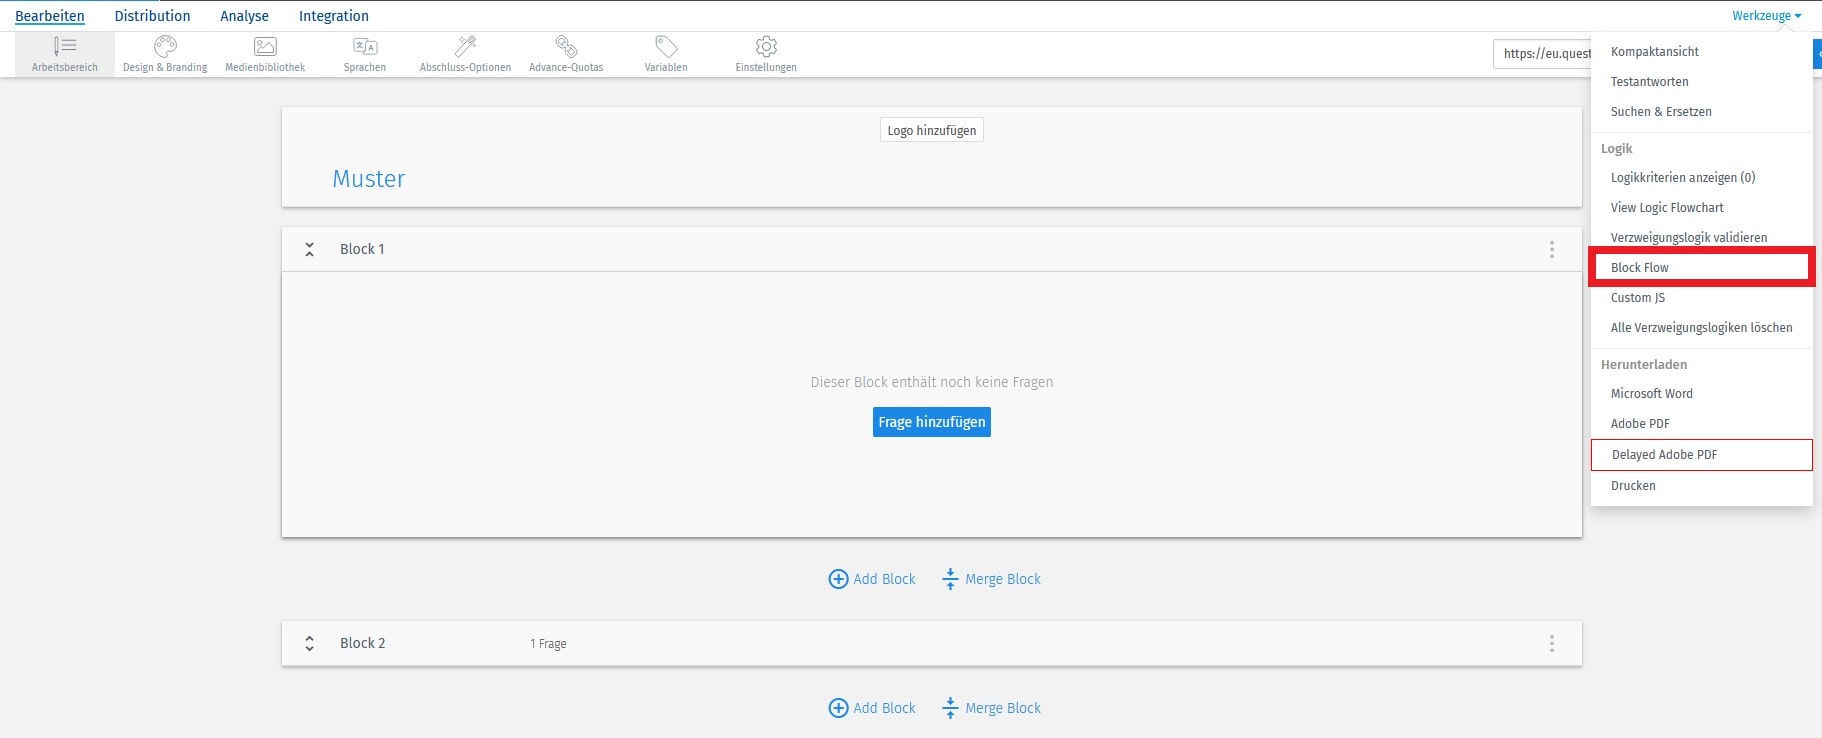Choose Logikkriterien anzeigen (0)
The height and width of the screenshot is (738, 1822).
(x=1701, y=178)
